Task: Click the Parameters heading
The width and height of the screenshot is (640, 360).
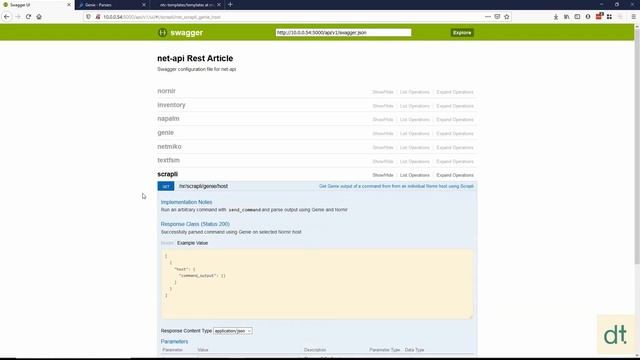Action: click(174, 342)
